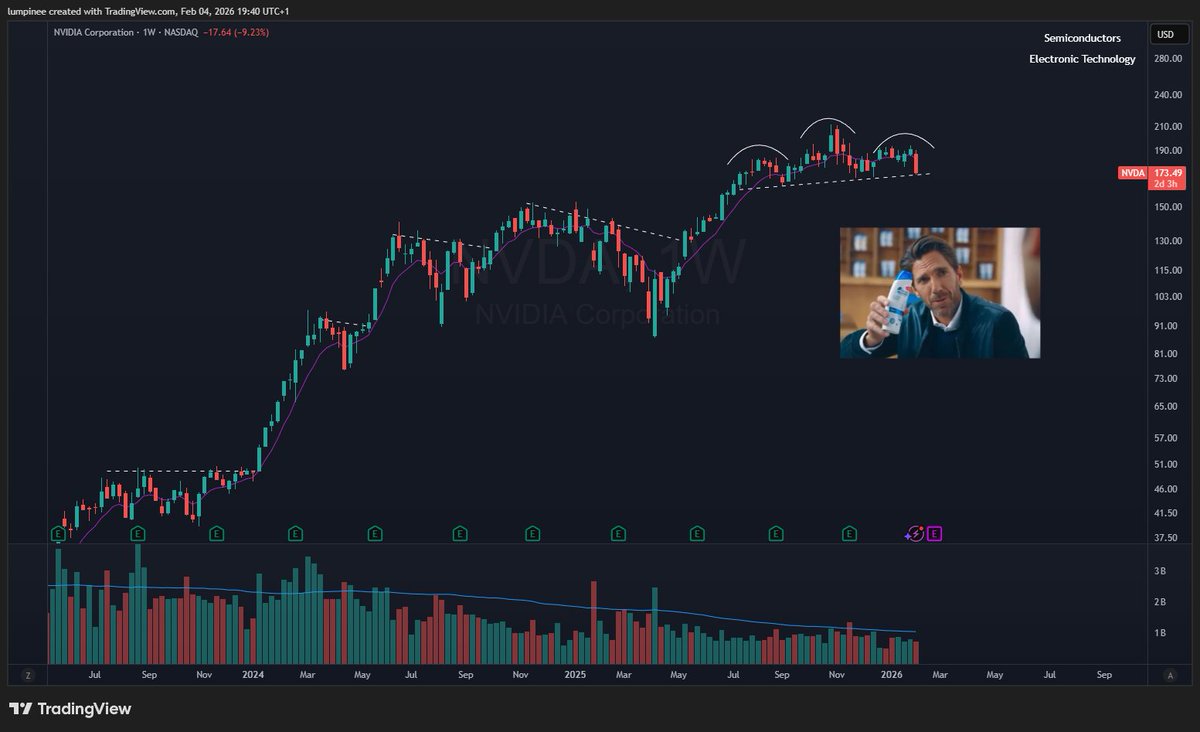Select the Electronic Technology sector label
The height and width of the screenshot is (732, 1200).
[x=1082, y=59]
